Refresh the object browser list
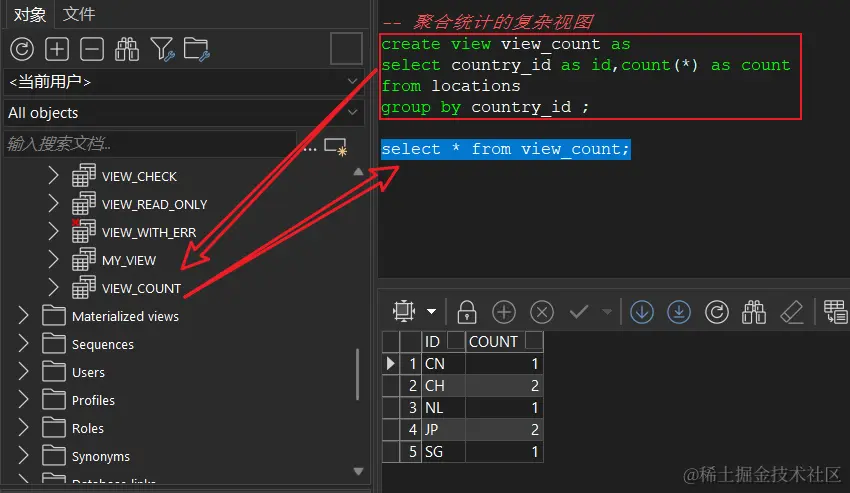 (22, 49)
